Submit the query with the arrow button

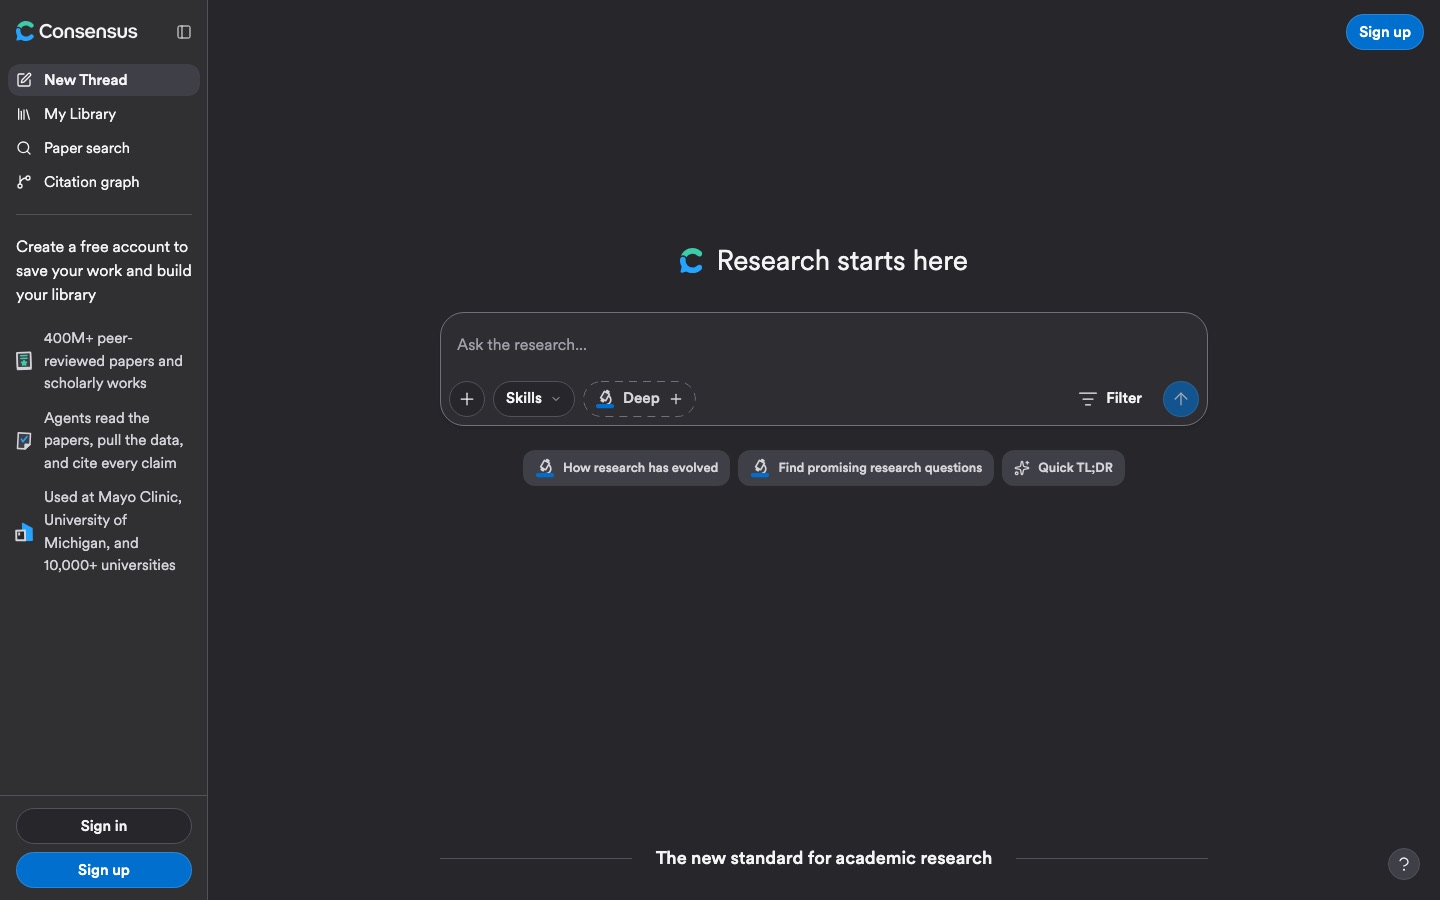point(1181,399)
